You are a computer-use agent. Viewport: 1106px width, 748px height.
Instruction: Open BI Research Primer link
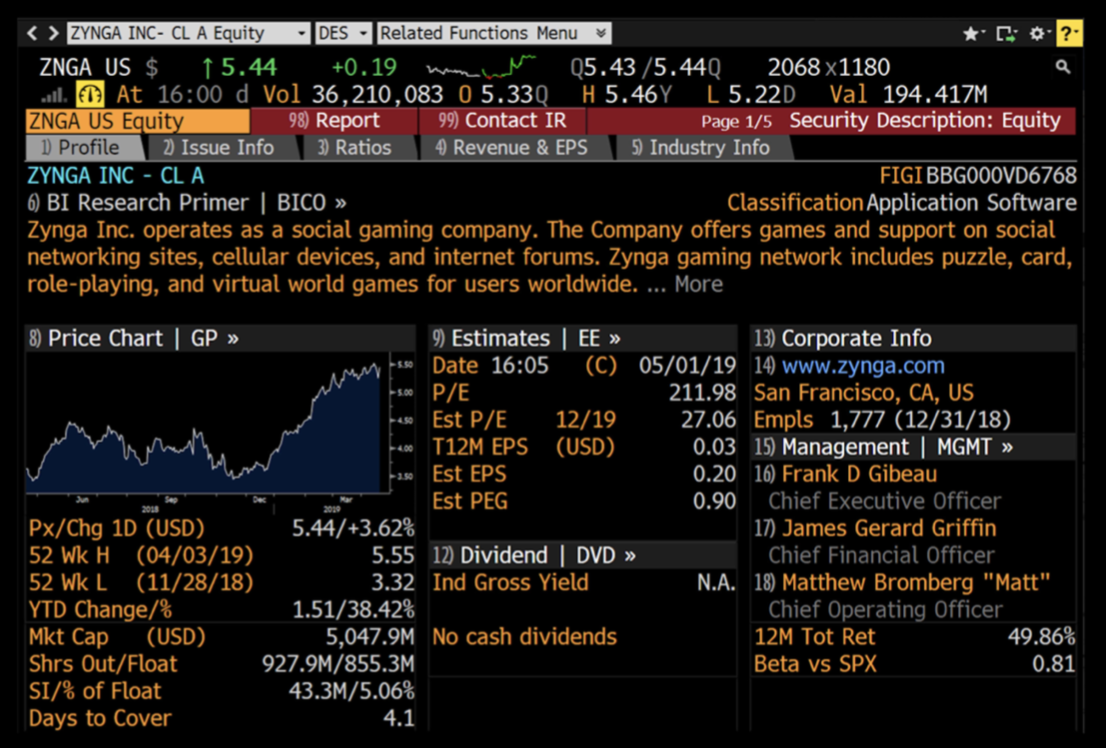coord(147,203)
